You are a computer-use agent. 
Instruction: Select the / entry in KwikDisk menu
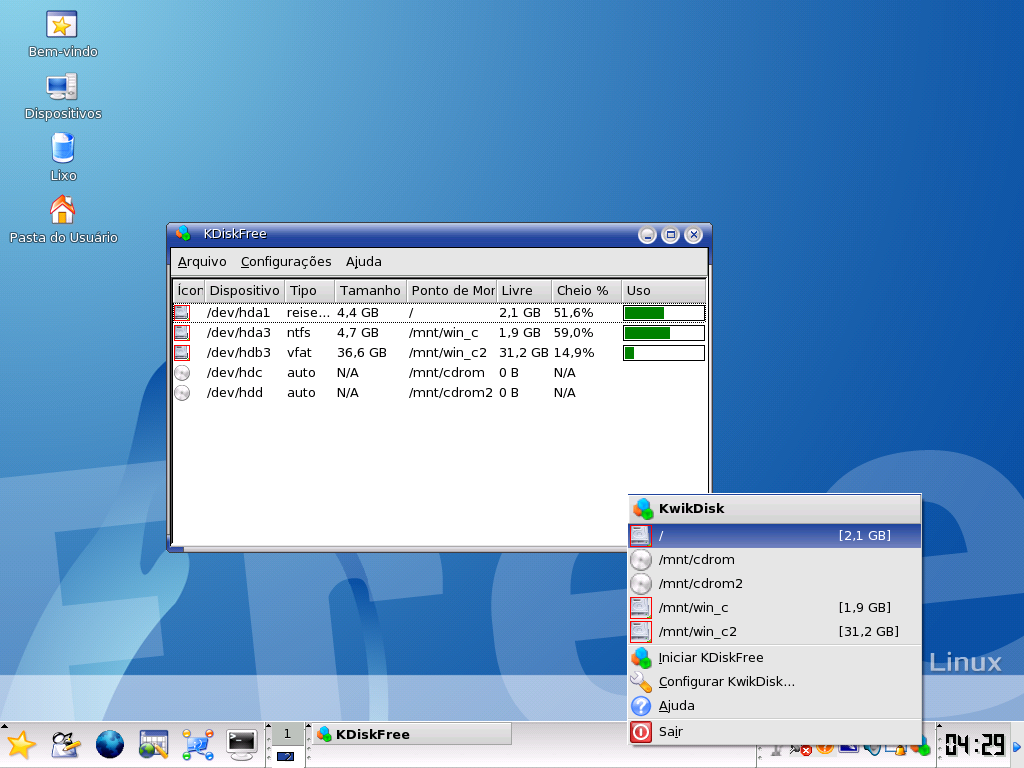click(775, 536)
